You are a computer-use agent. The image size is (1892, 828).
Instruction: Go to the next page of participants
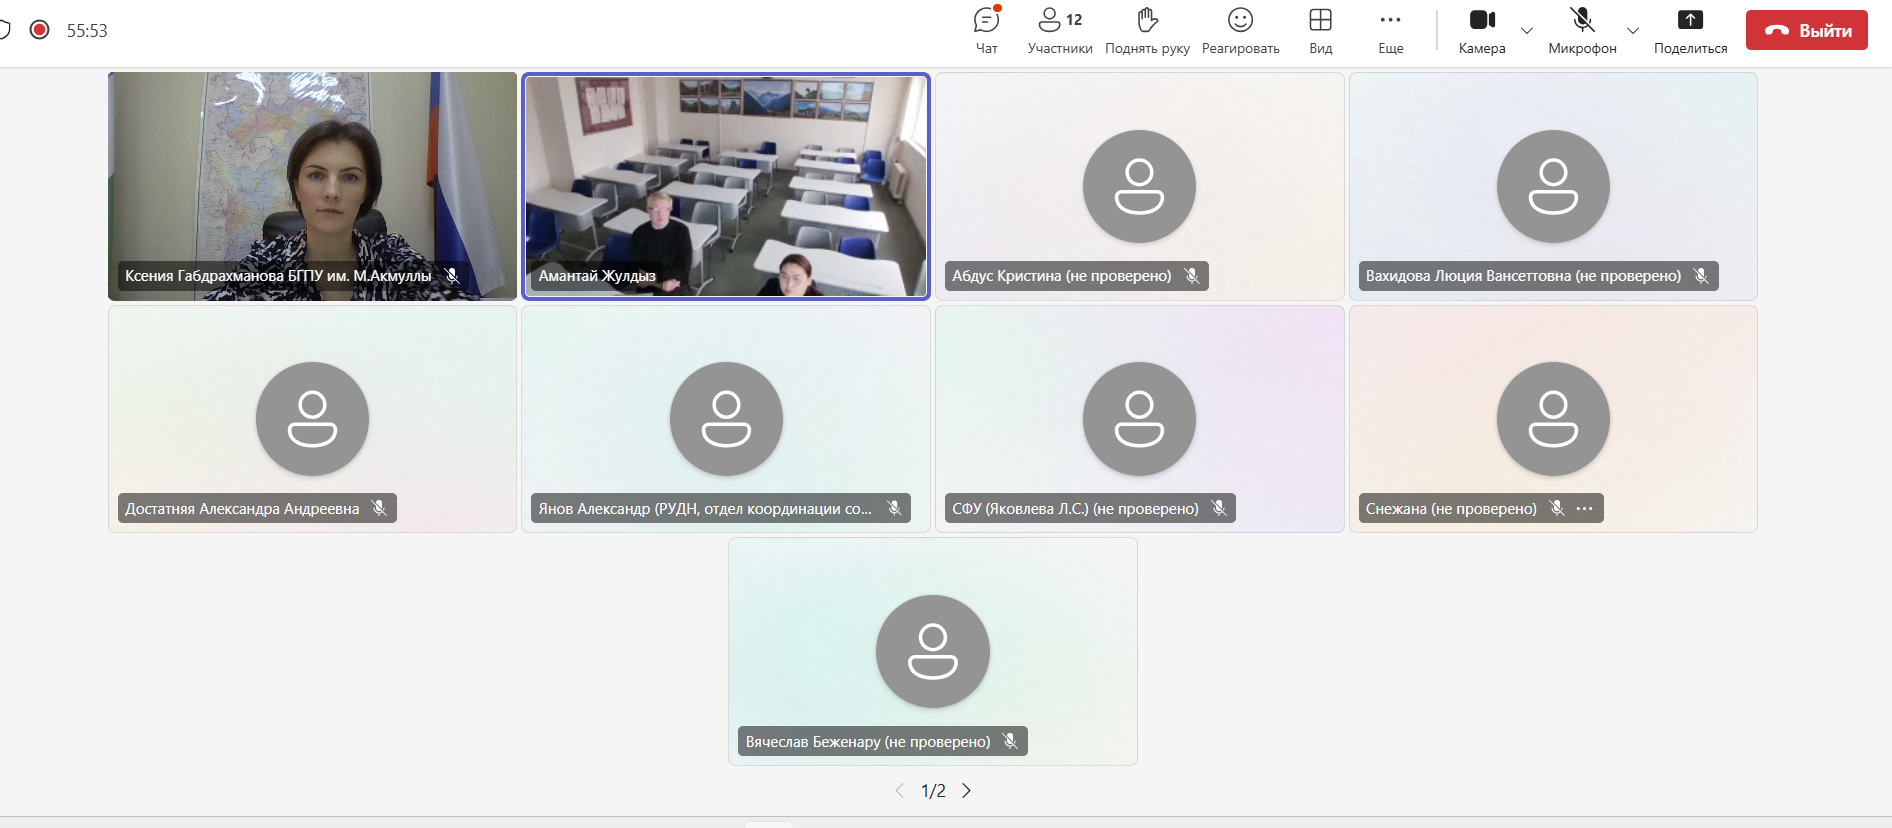pyautogui.click(x=966, y=791)
